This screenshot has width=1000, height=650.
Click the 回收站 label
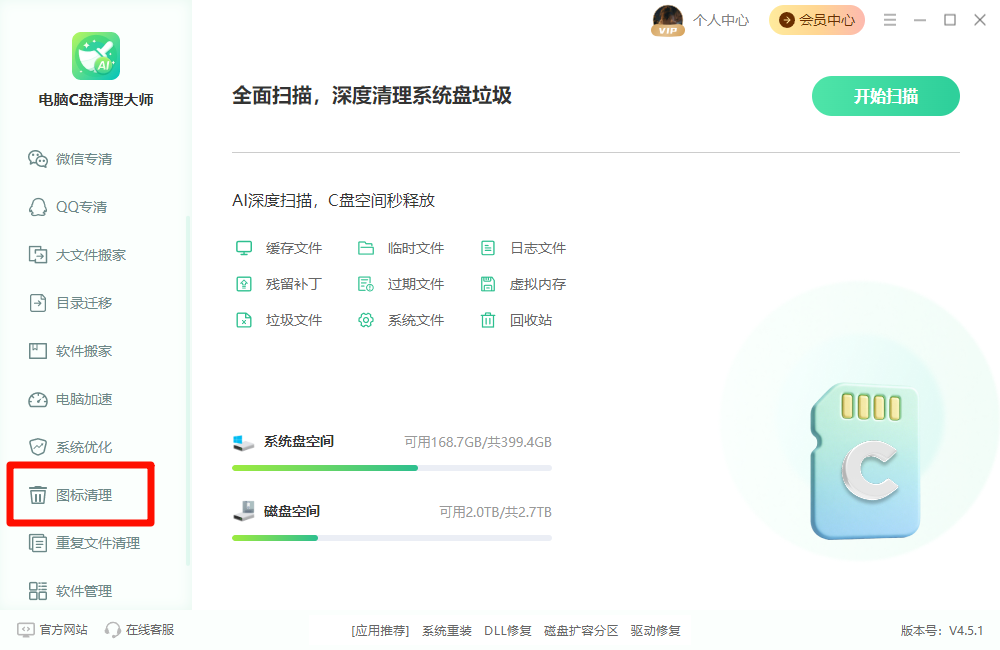531,320
